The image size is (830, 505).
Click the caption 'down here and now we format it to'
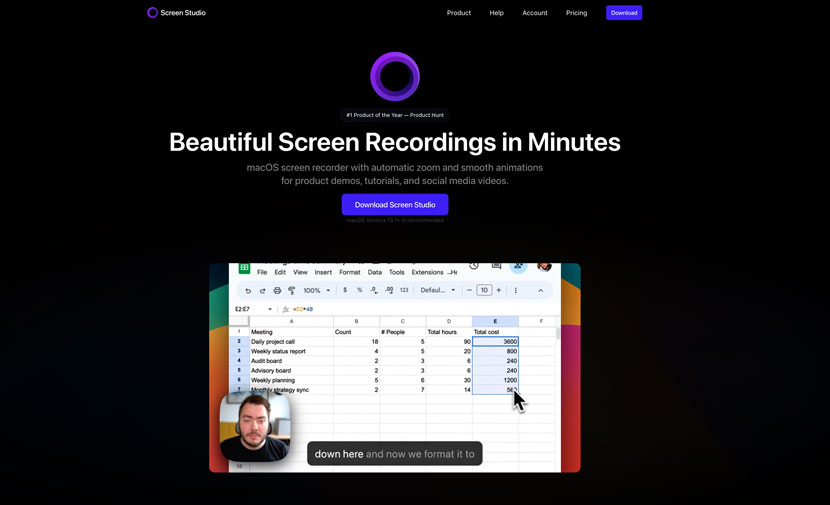coord(394,454)
